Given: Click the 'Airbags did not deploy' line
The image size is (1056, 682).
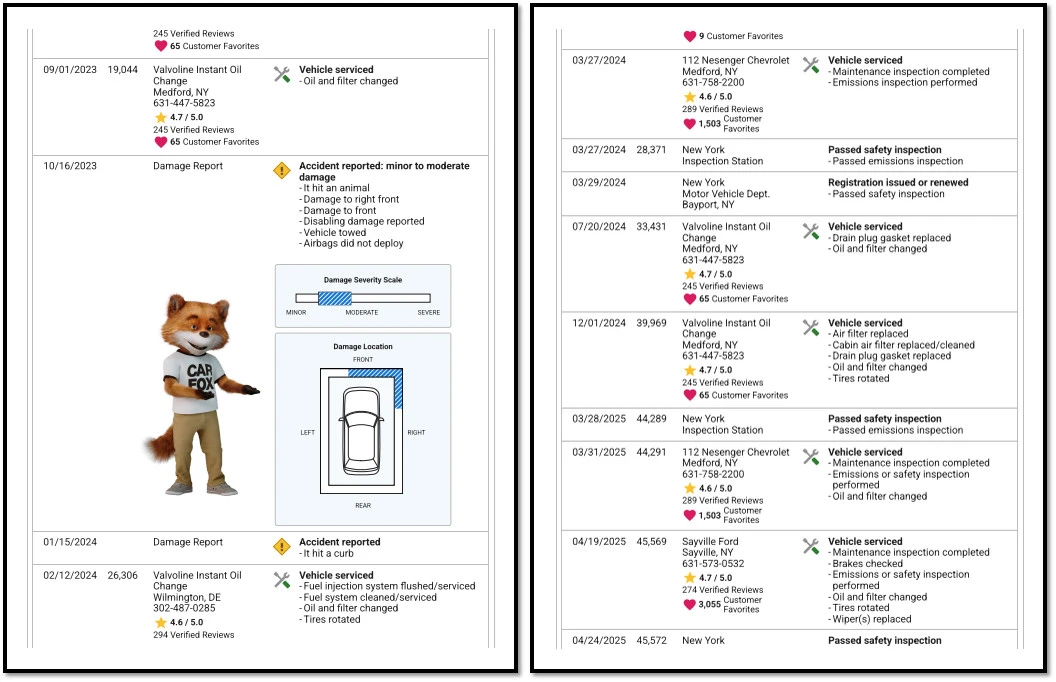Looking at the screenshot, I should click(x=352, y=244).
